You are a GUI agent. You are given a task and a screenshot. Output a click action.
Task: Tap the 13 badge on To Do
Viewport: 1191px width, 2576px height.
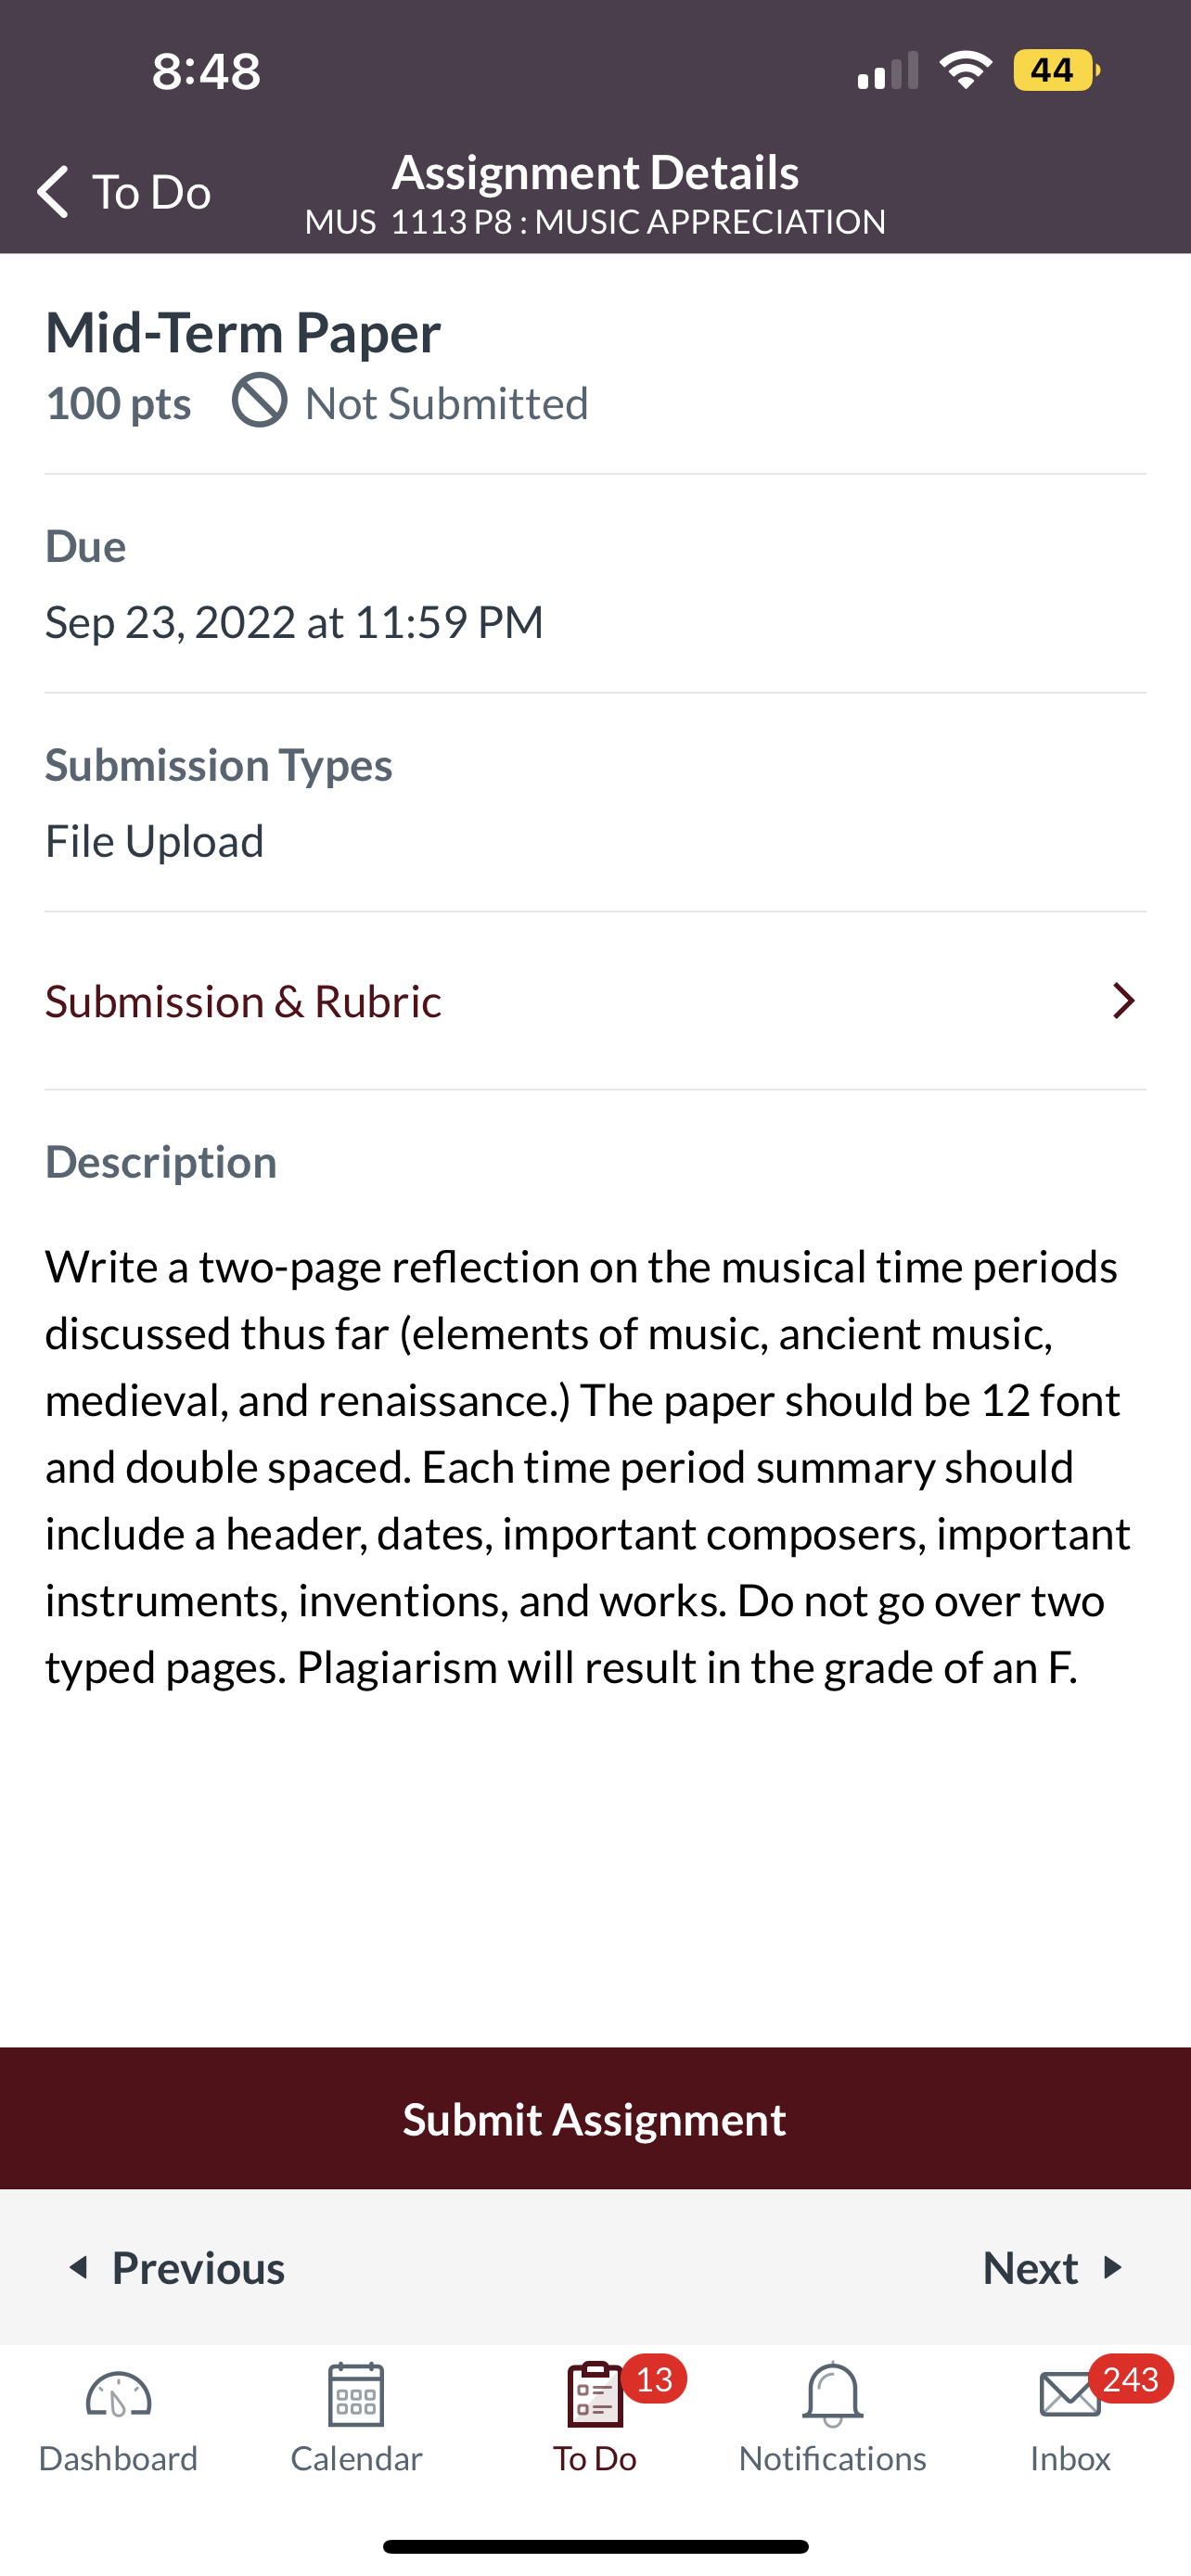coord(654,2379)
